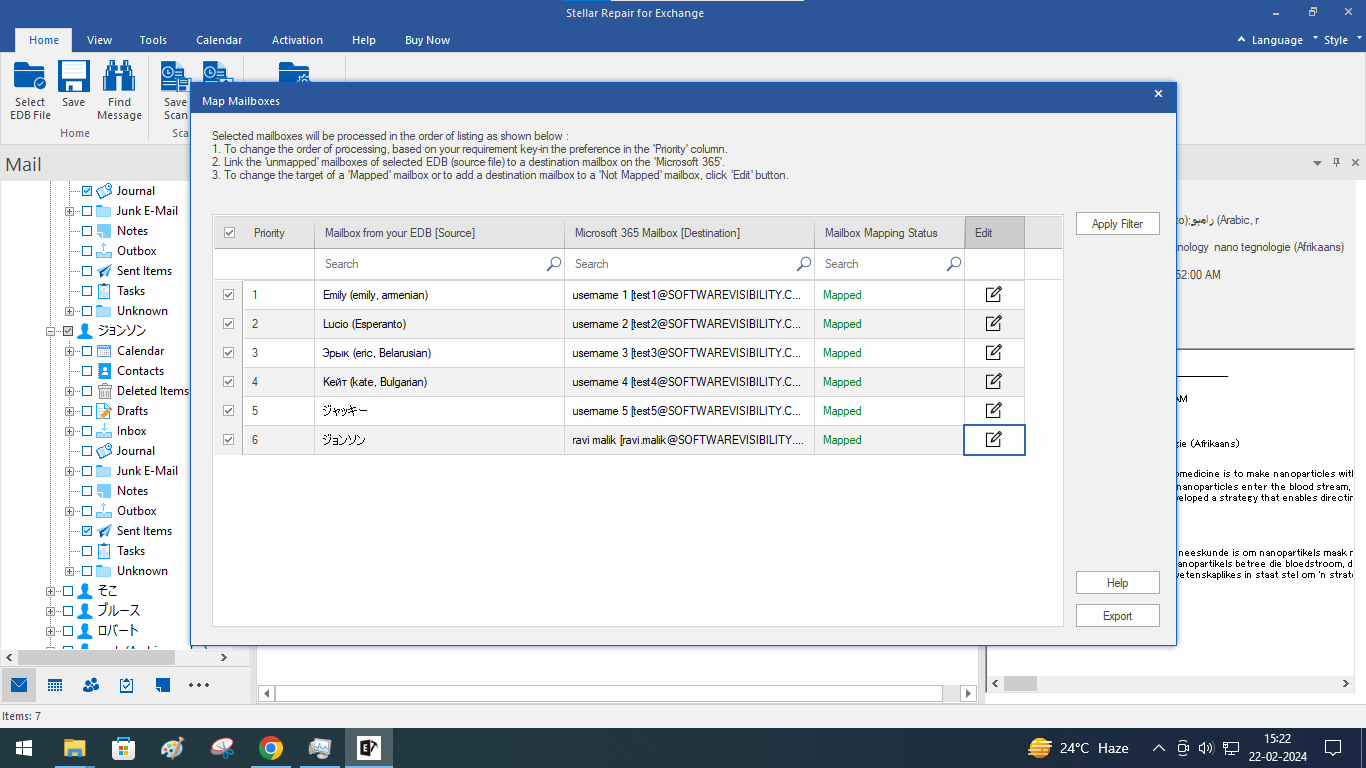The image size is (1366, 768).
Task: Uncheck the checkbox for the priority 6 row
Action: [229, 440]
